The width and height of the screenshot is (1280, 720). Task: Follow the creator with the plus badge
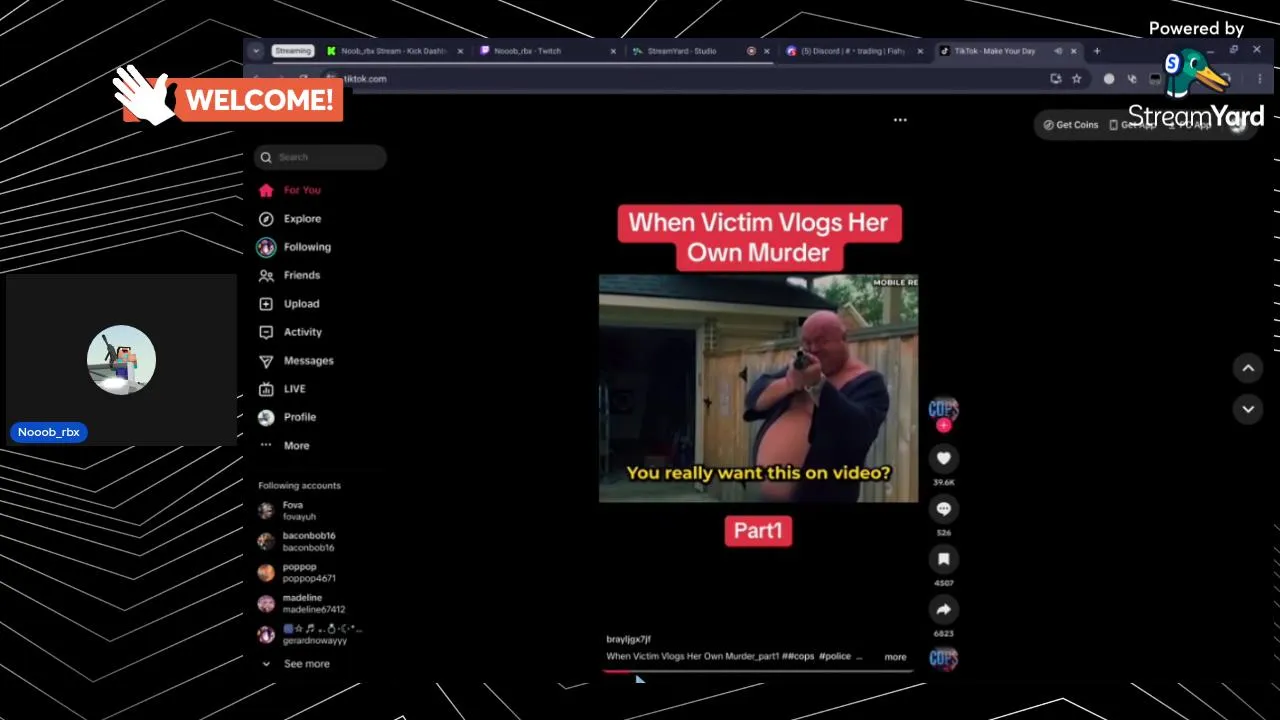[x=943, y=426]
